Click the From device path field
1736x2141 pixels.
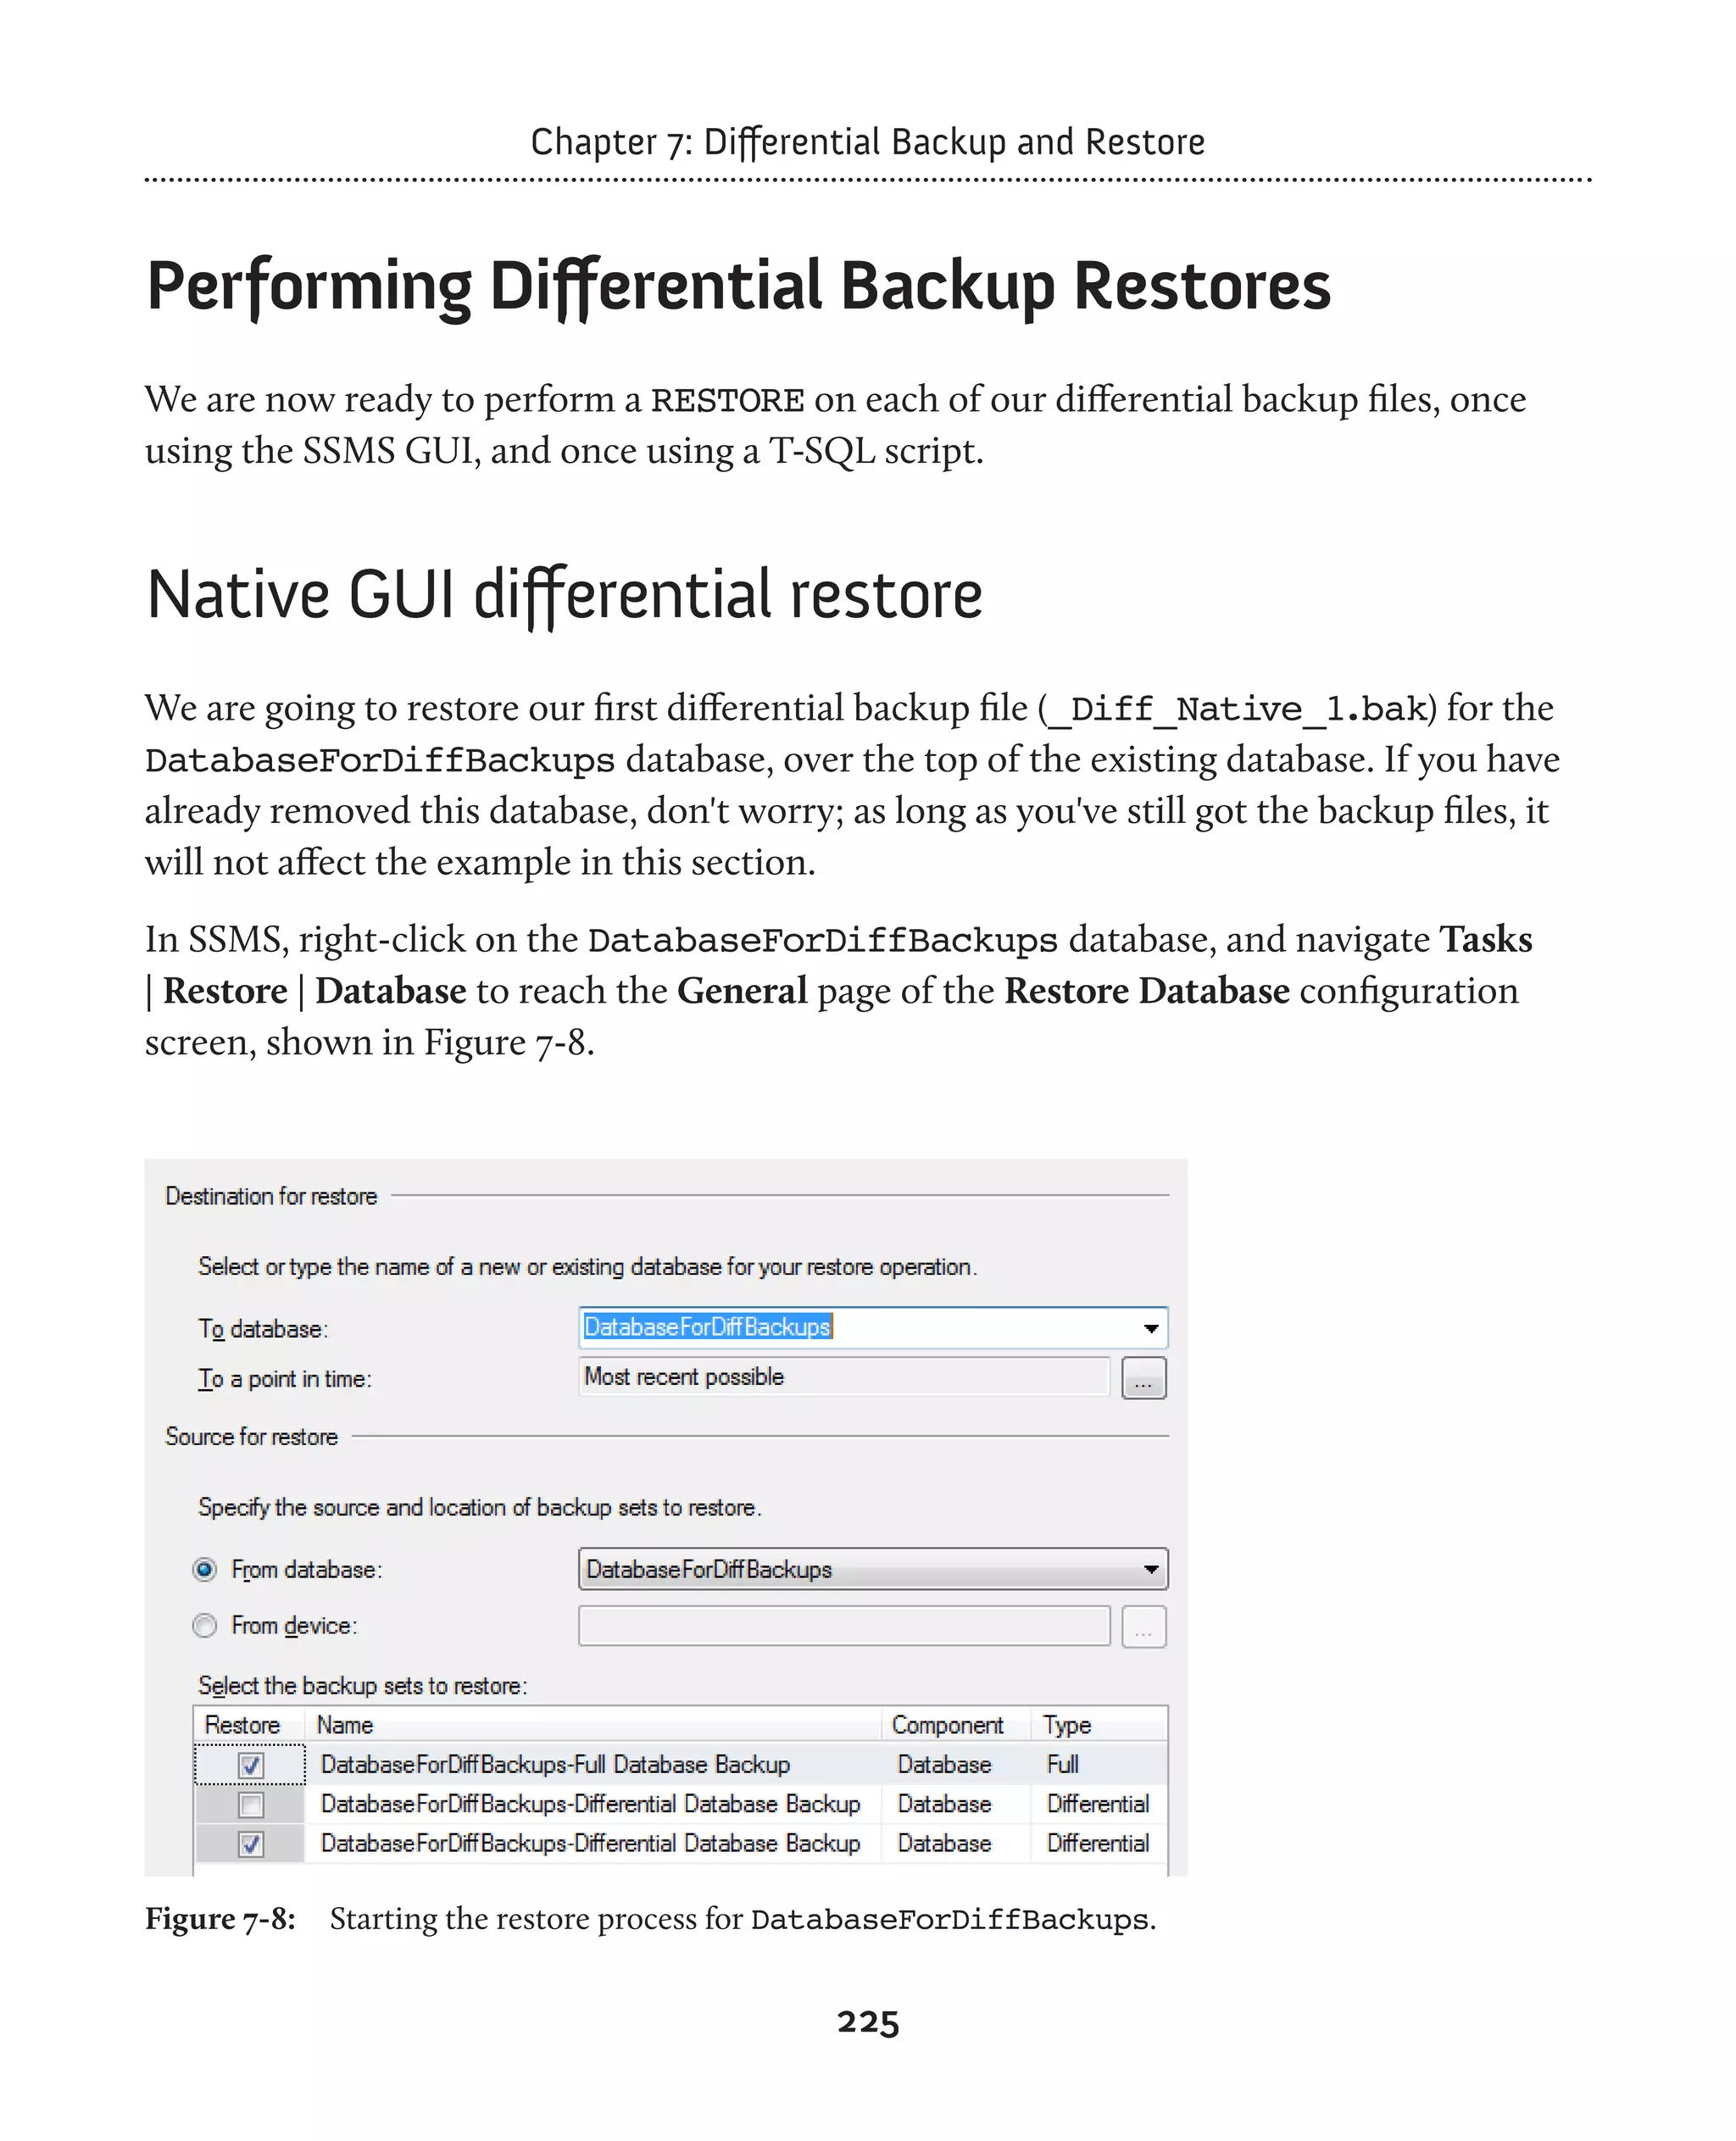[x=844, y=1625]
